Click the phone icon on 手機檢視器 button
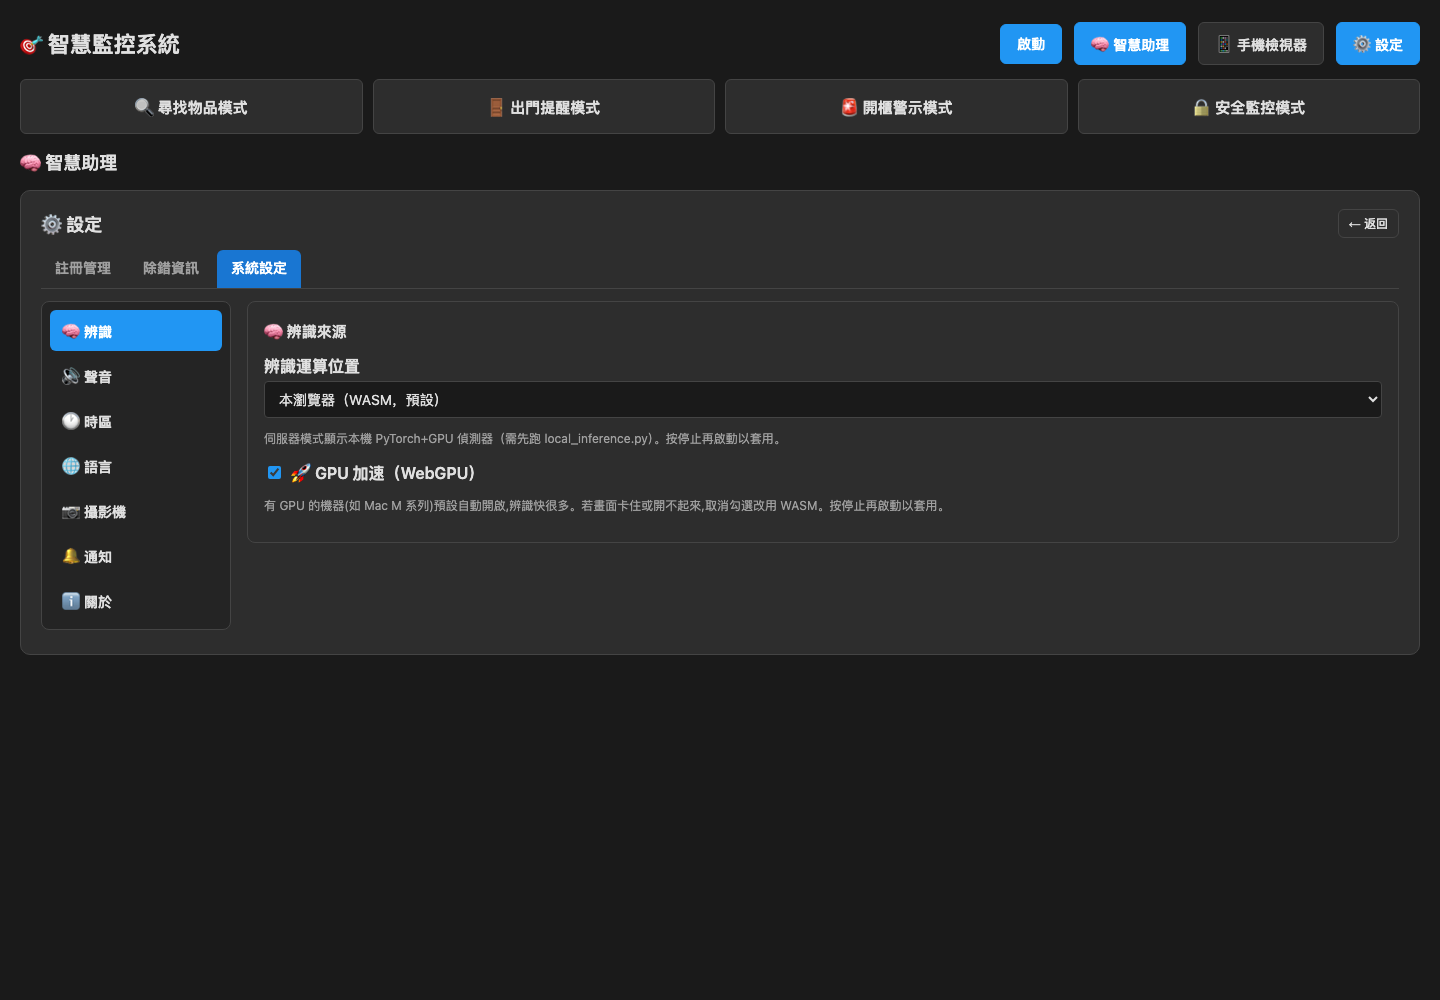This screenshot has width=1440, height=1000. (x=1224, y=45)
